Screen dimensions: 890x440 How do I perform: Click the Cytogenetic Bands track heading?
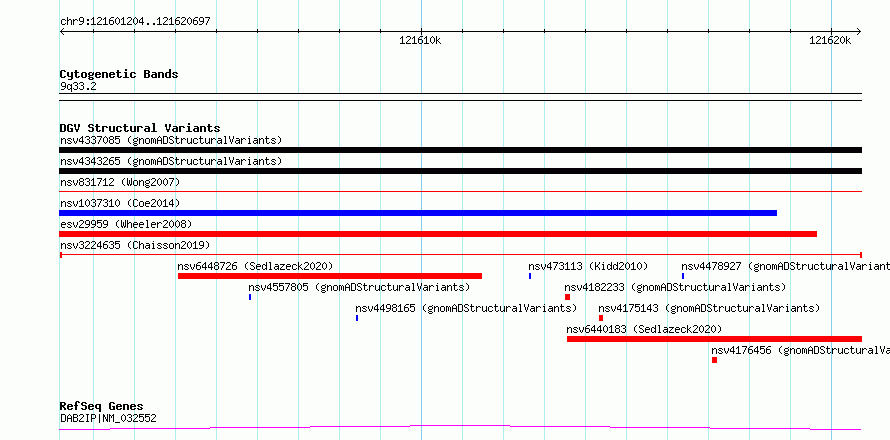coord(119,74)
